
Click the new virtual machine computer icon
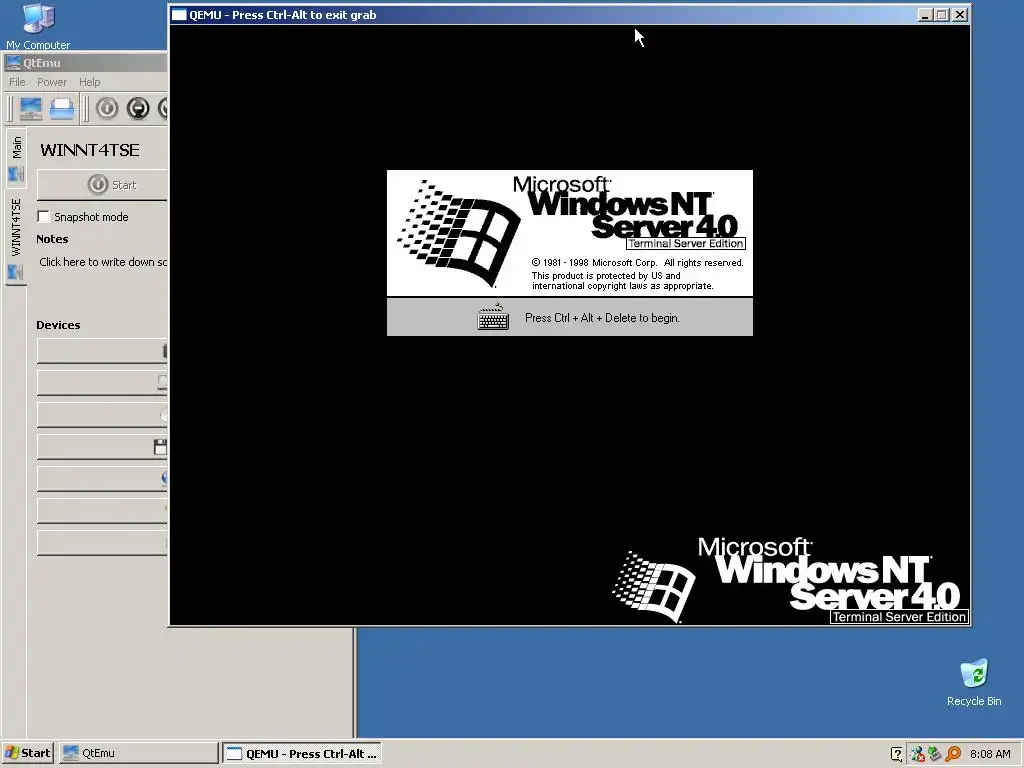(x=31, y=108)
